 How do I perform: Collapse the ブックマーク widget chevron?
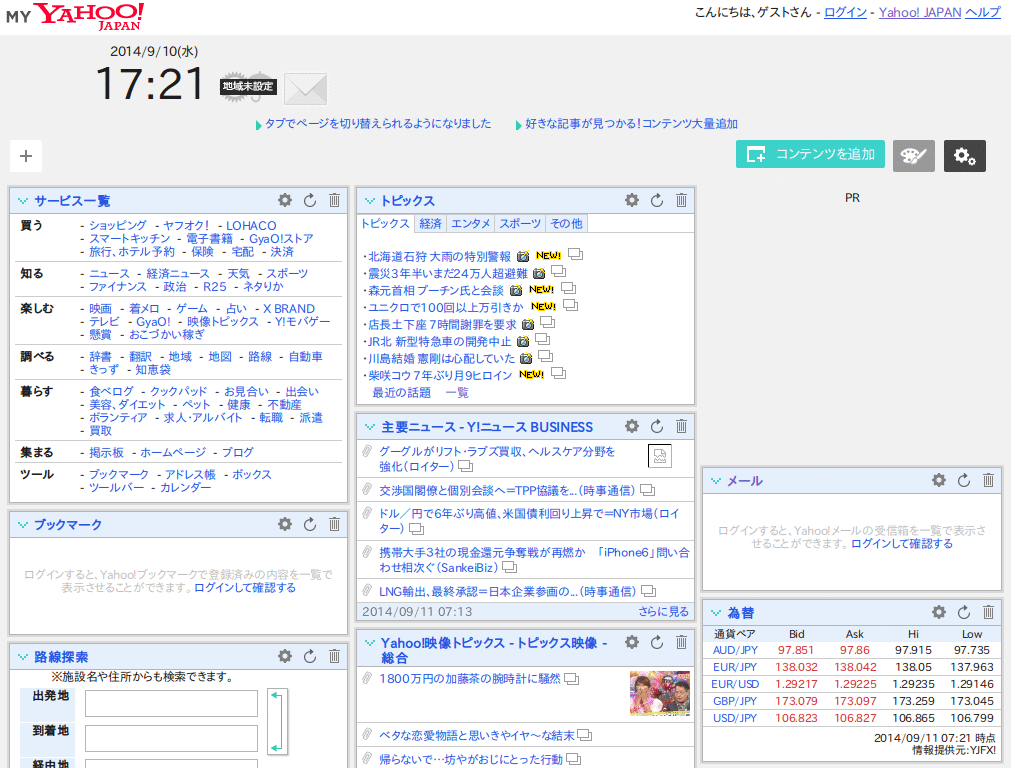pyautogui.click(x=23, y=525)
